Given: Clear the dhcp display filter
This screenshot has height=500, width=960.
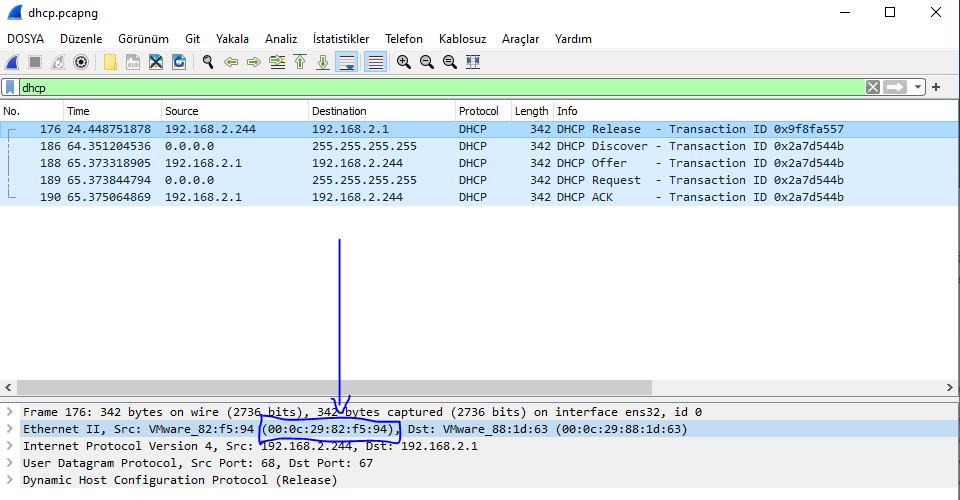Looking at the screenshot, I should (872, 88).
